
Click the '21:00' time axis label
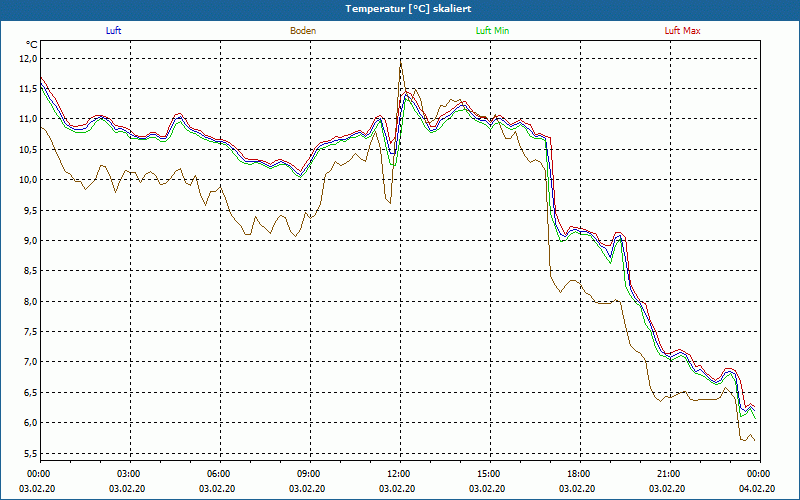click(670, 474)
